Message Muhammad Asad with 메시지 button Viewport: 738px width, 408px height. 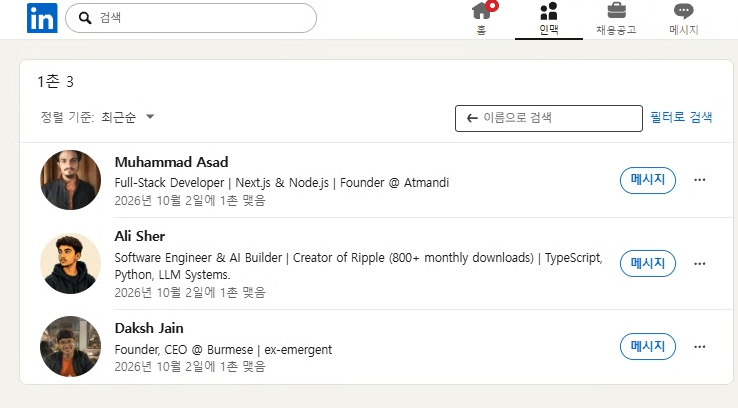(x=648, y=180)
